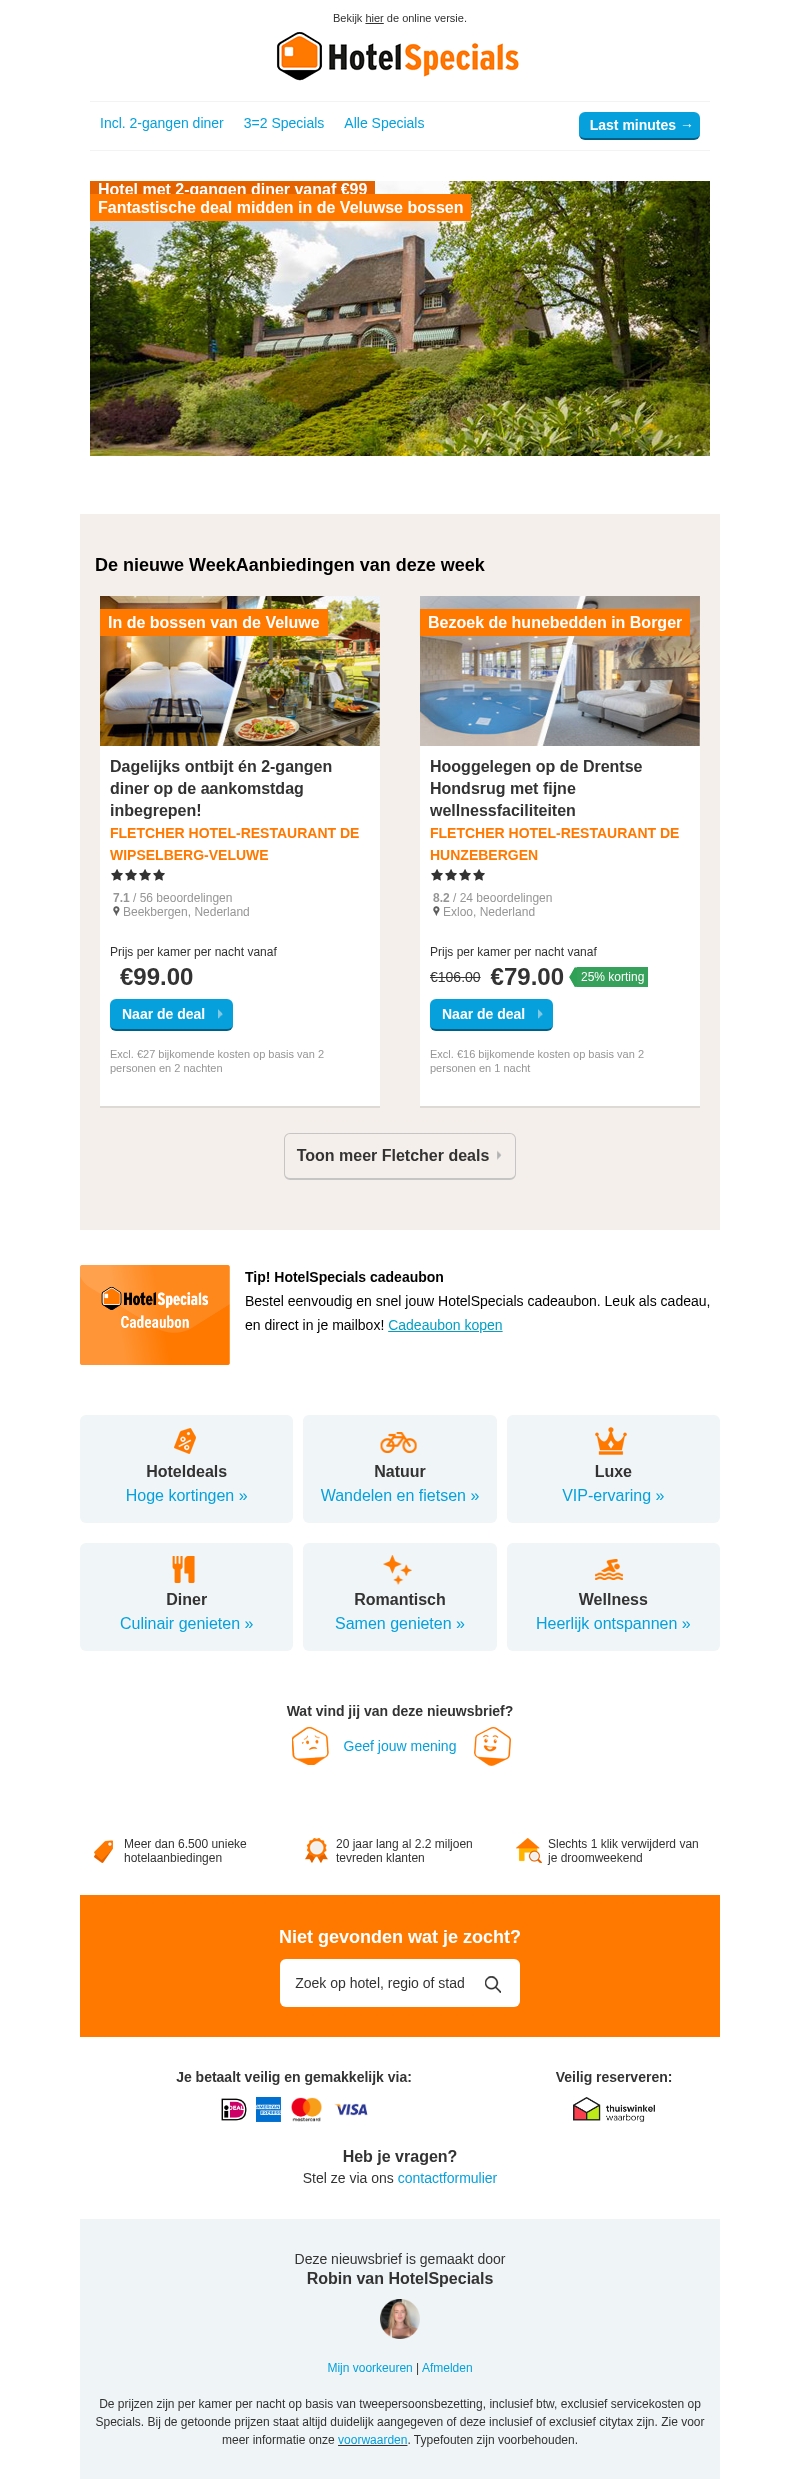The image size is (800, 2479).
Task: Open Alle Specials in navigation
Action: click(x=384, y=124)
